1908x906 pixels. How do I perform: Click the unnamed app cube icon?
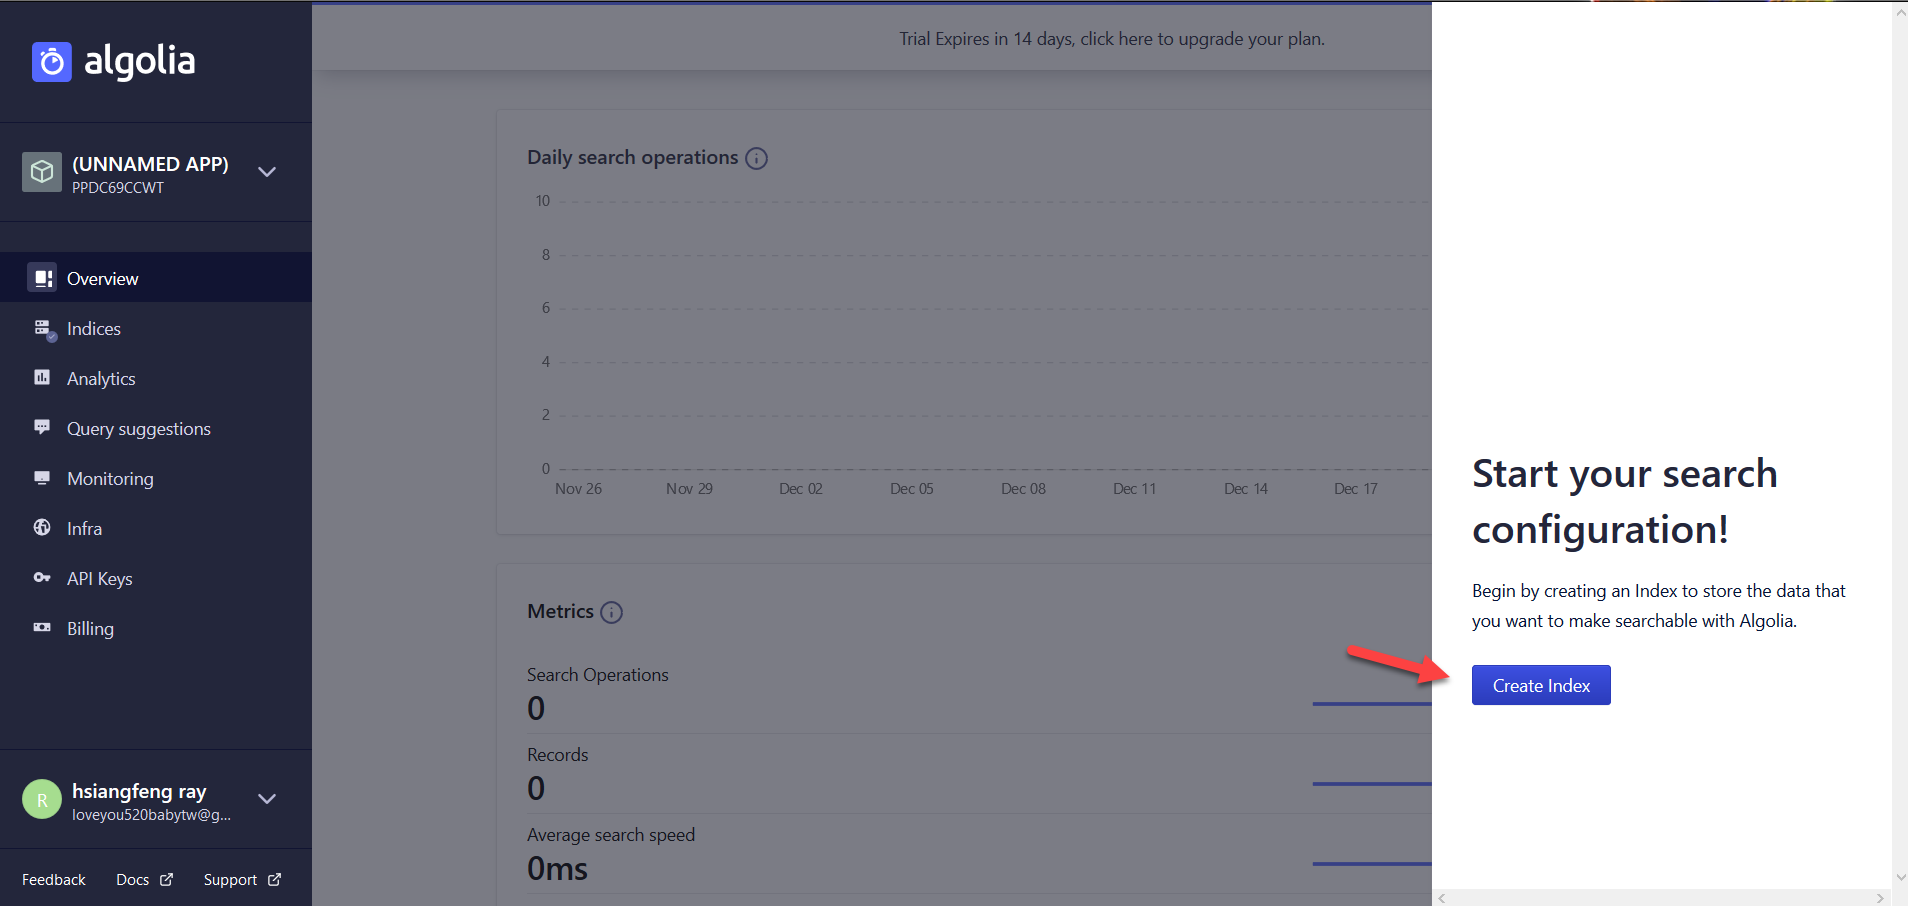click(42, 172)
